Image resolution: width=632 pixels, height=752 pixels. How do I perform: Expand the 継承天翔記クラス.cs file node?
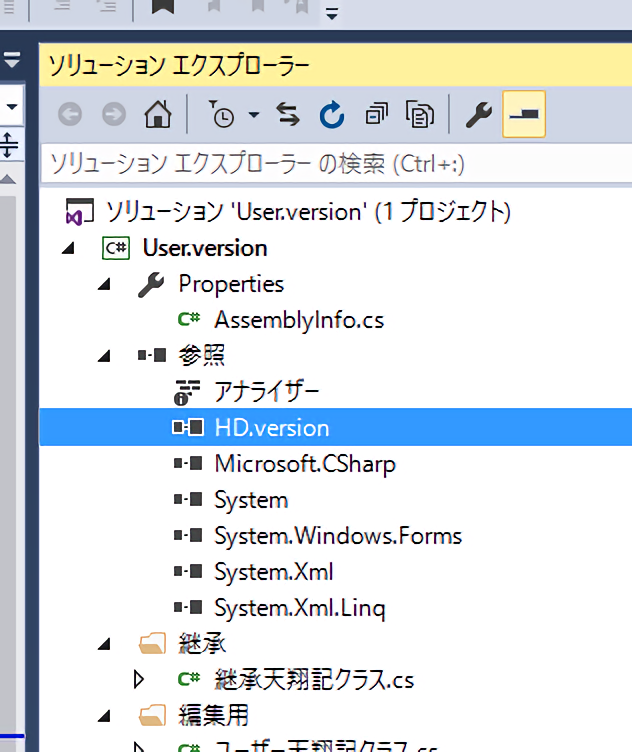coord(139,680)
